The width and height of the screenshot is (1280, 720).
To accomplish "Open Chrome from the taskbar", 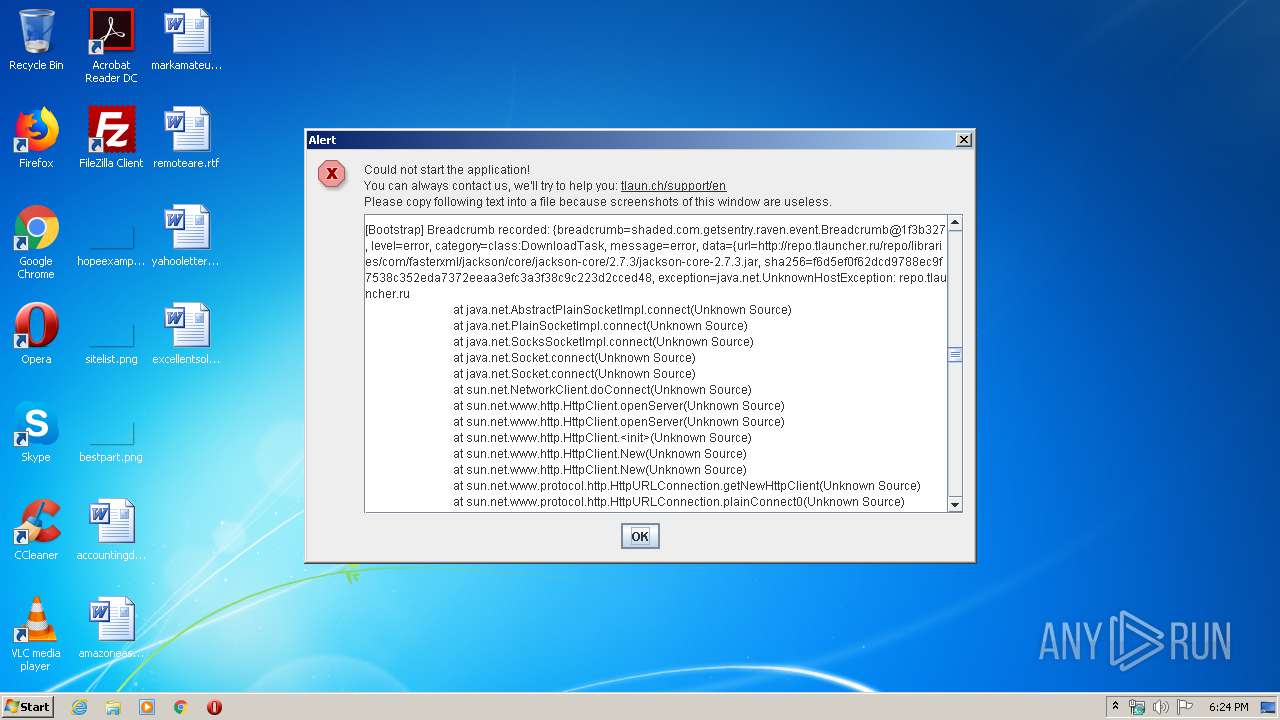I will [181, 707].
